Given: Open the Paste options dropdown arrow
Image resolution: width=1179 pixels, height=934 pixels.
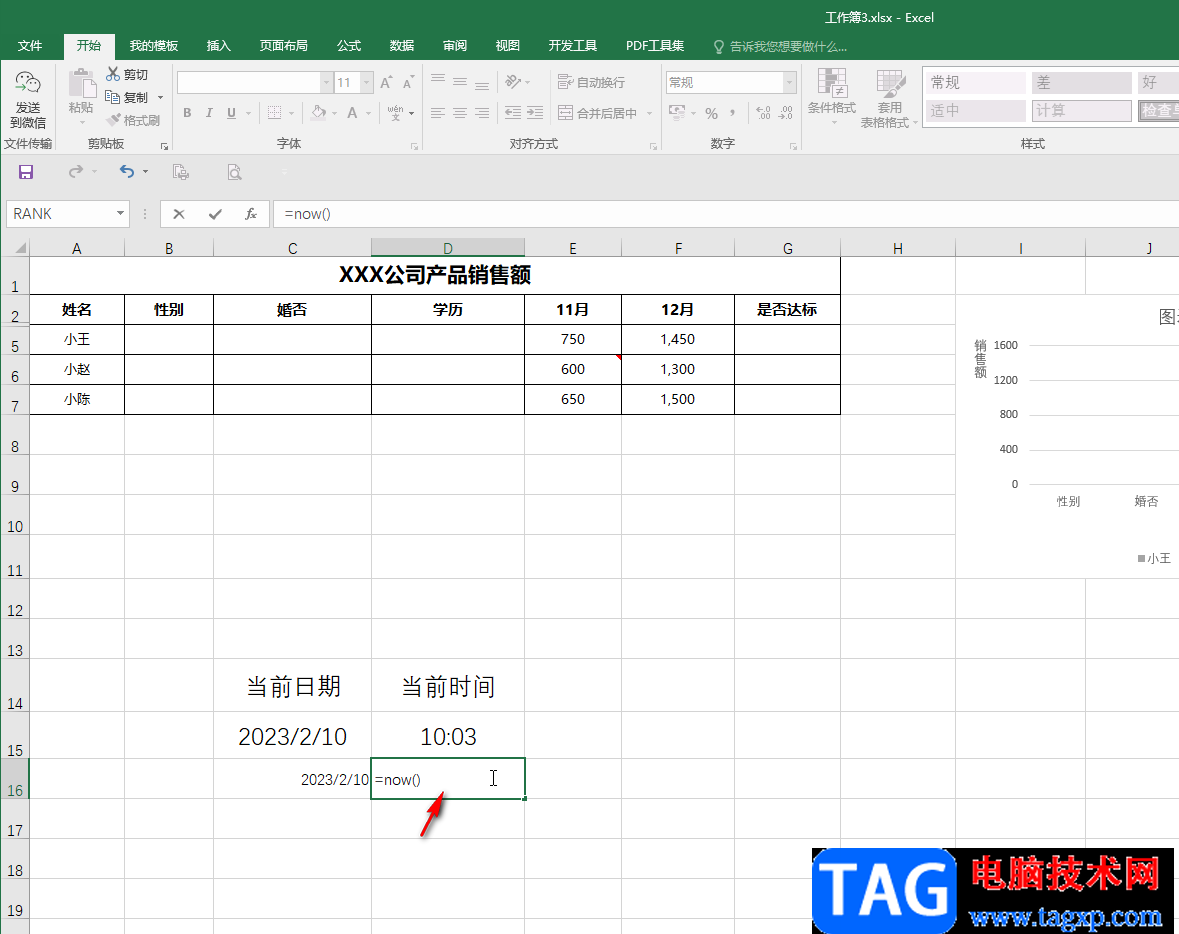Looking at the screenshot, I should coord(81,123).
